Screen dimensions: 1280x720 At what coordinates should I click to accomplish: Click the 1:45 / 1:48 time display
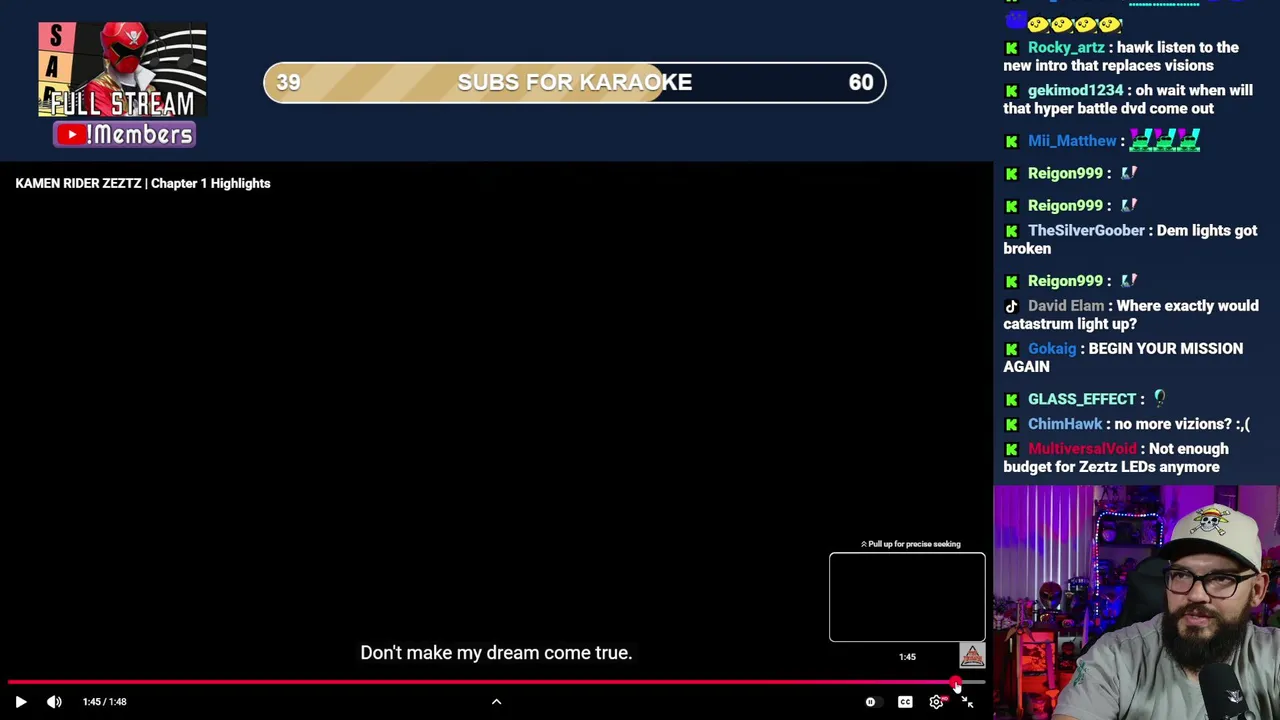(x=105, y=702)
